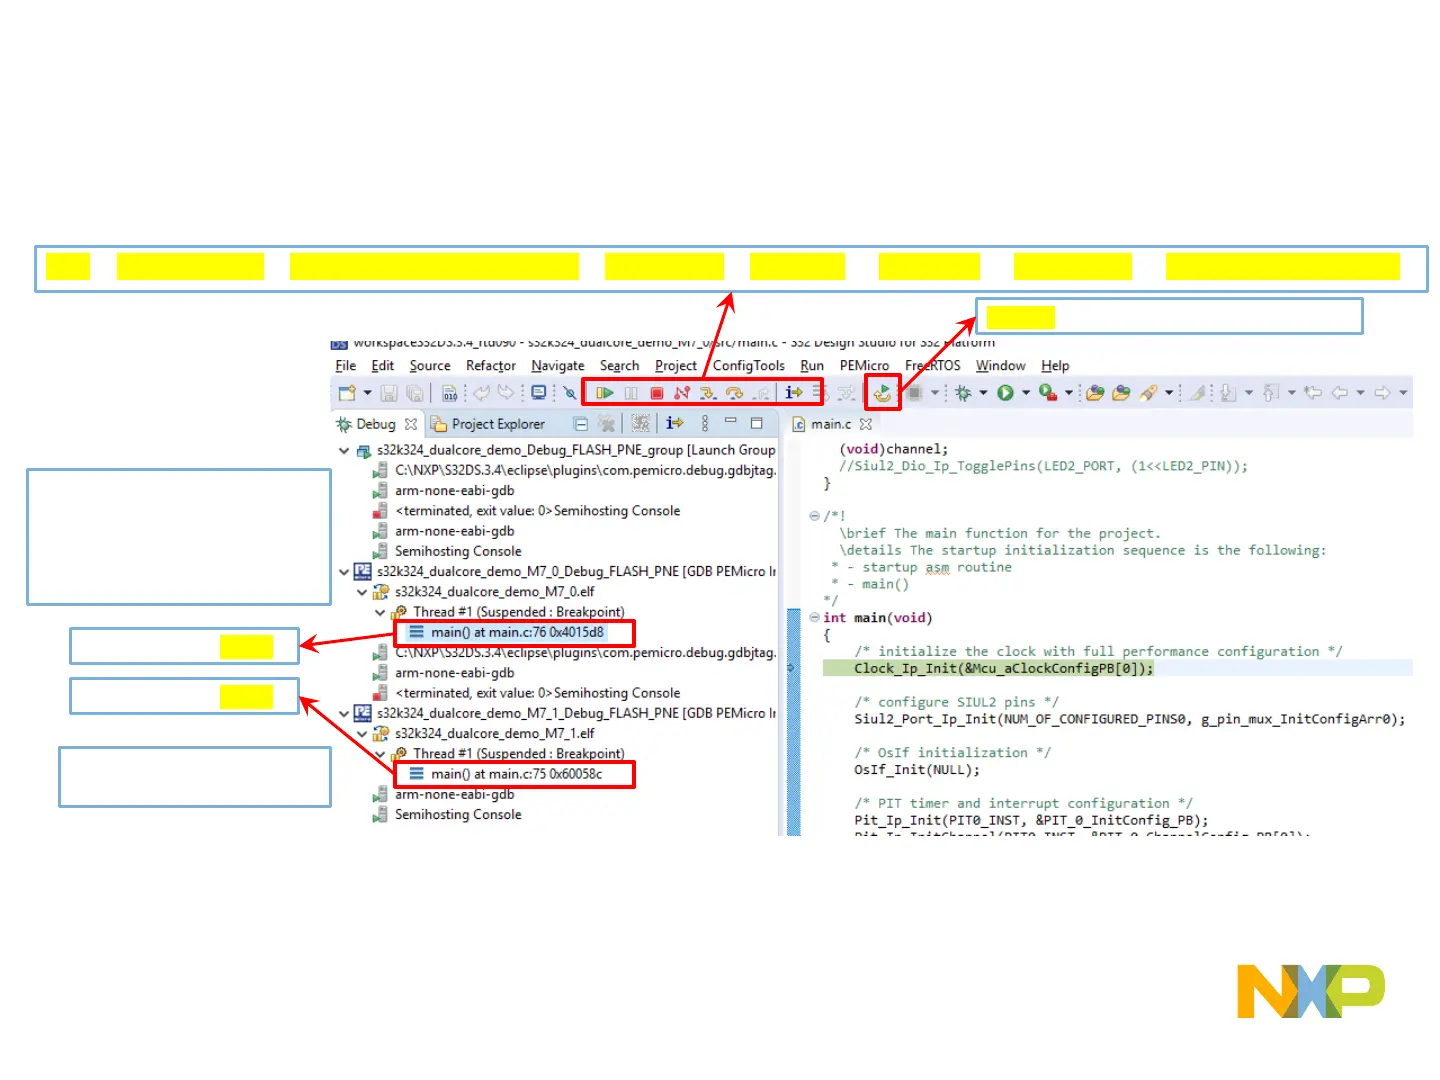Open the File menu
This screenshot has height=1080, width=1440.
(346, 366)
